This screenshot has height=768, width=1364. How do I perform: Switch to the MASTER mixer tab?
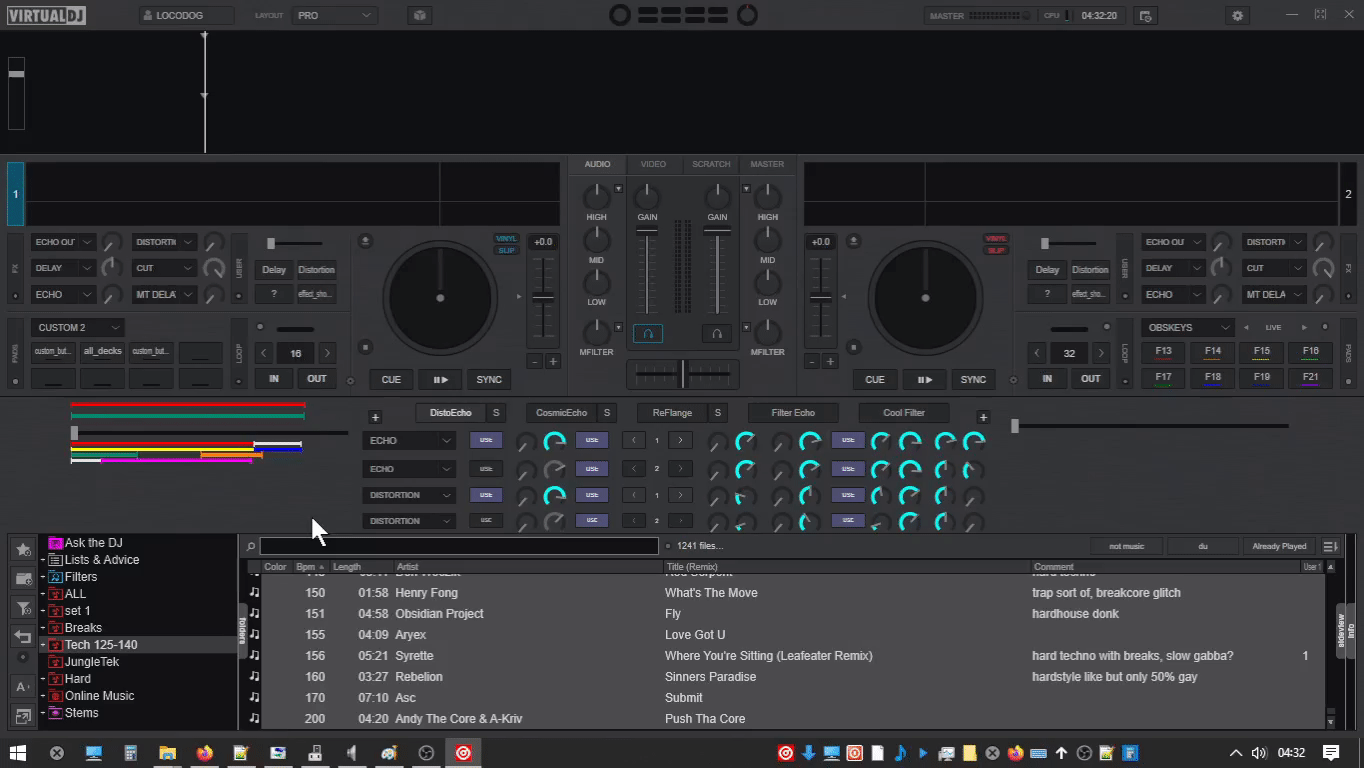[x=767, y=164]
